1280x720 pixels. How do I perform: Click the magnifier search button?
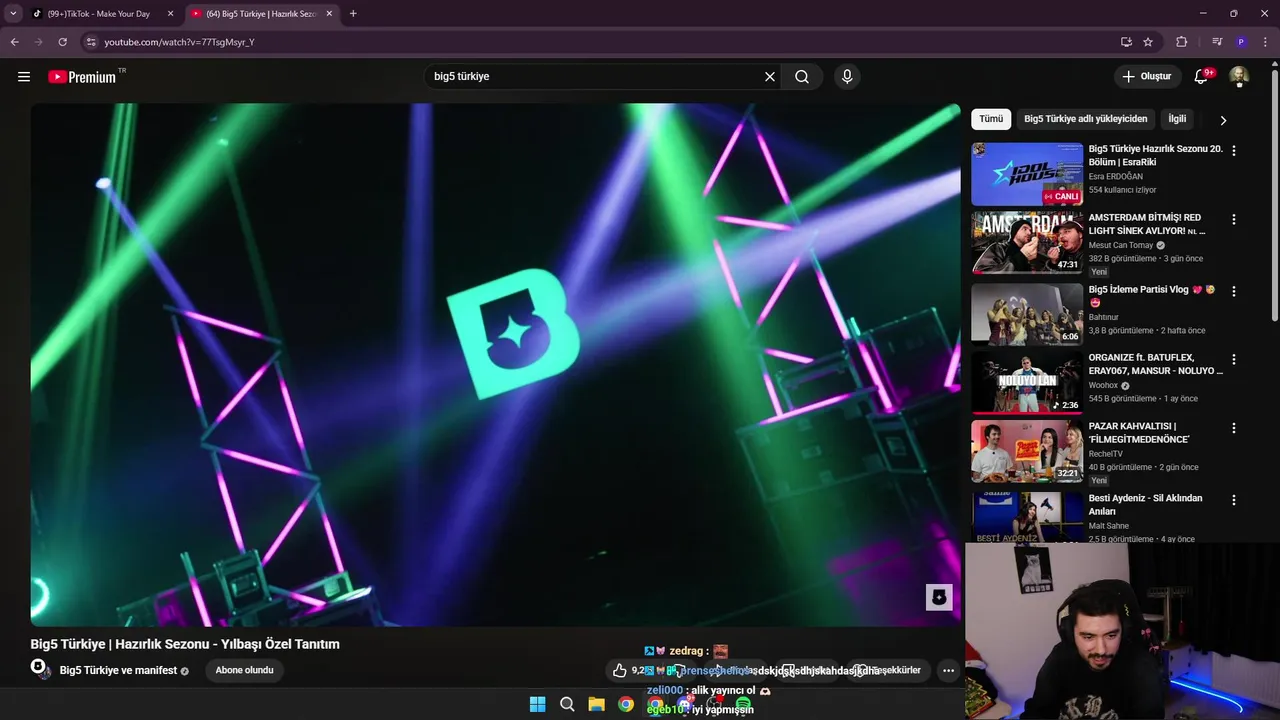[802, 77]
